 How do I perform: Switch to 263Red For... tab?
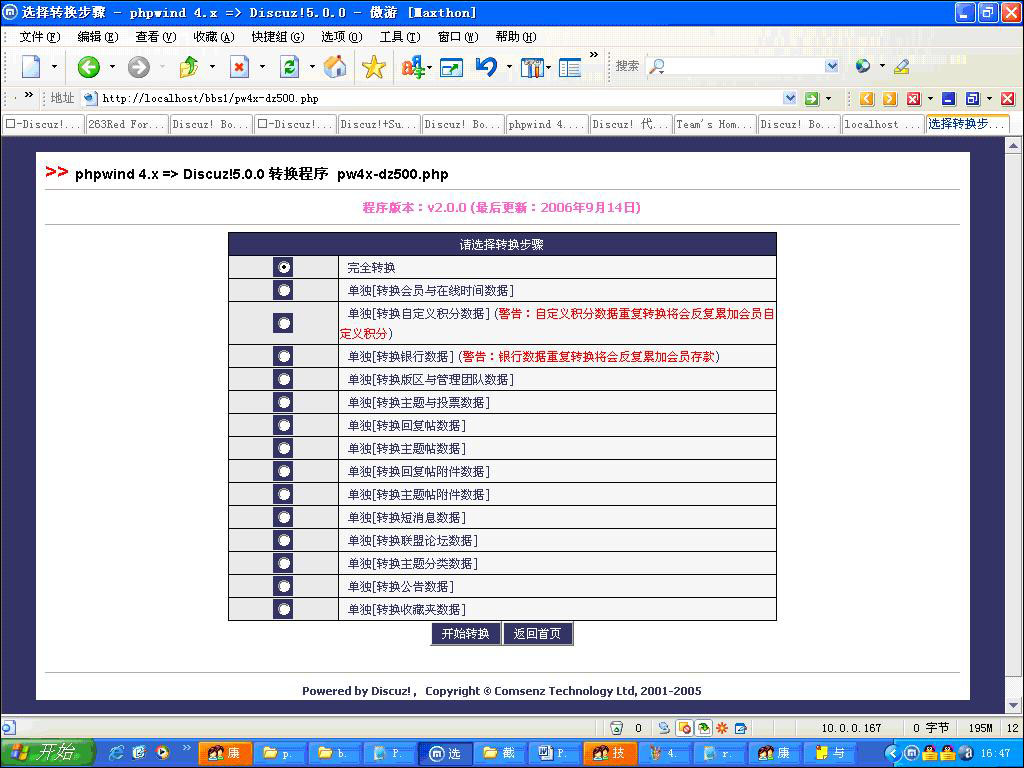pos(126,124)
